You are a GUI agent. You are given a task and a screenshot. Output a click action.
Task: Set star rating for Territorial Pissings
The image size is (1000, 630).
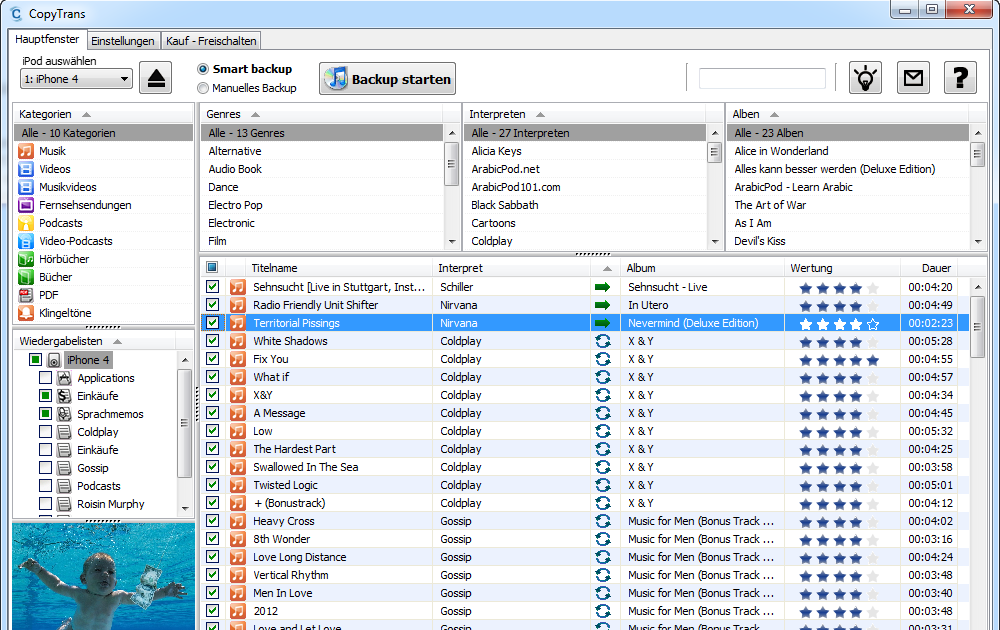click(x=839, y=324)
